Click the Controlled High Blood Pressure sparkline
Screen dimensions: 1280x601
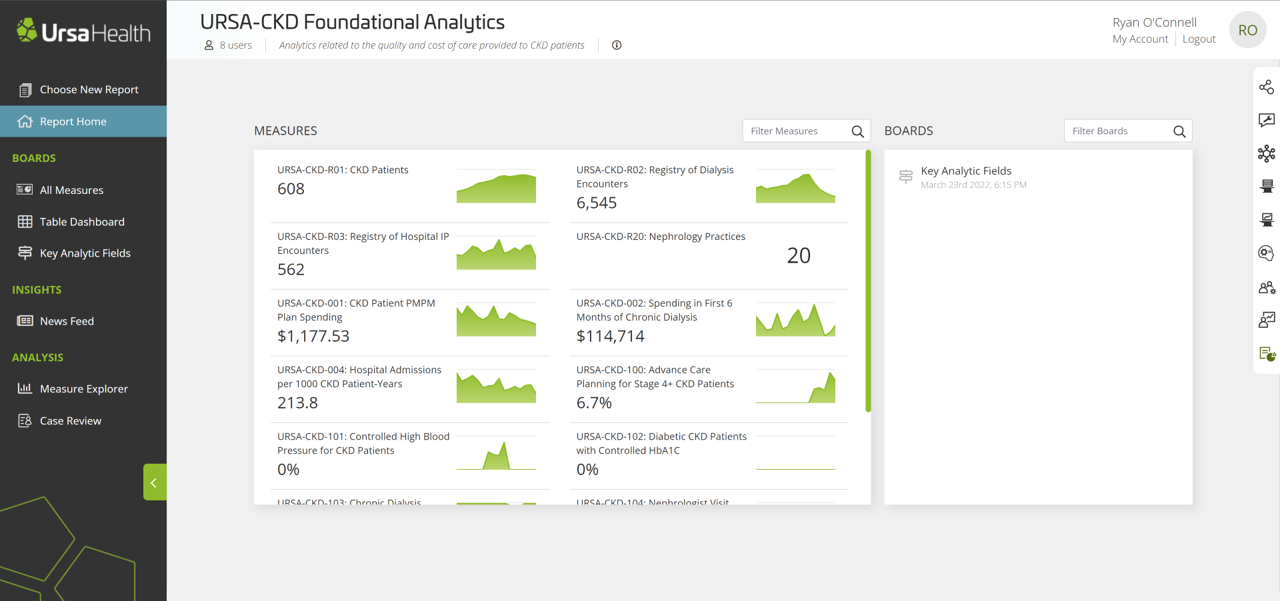click(496, 455)
